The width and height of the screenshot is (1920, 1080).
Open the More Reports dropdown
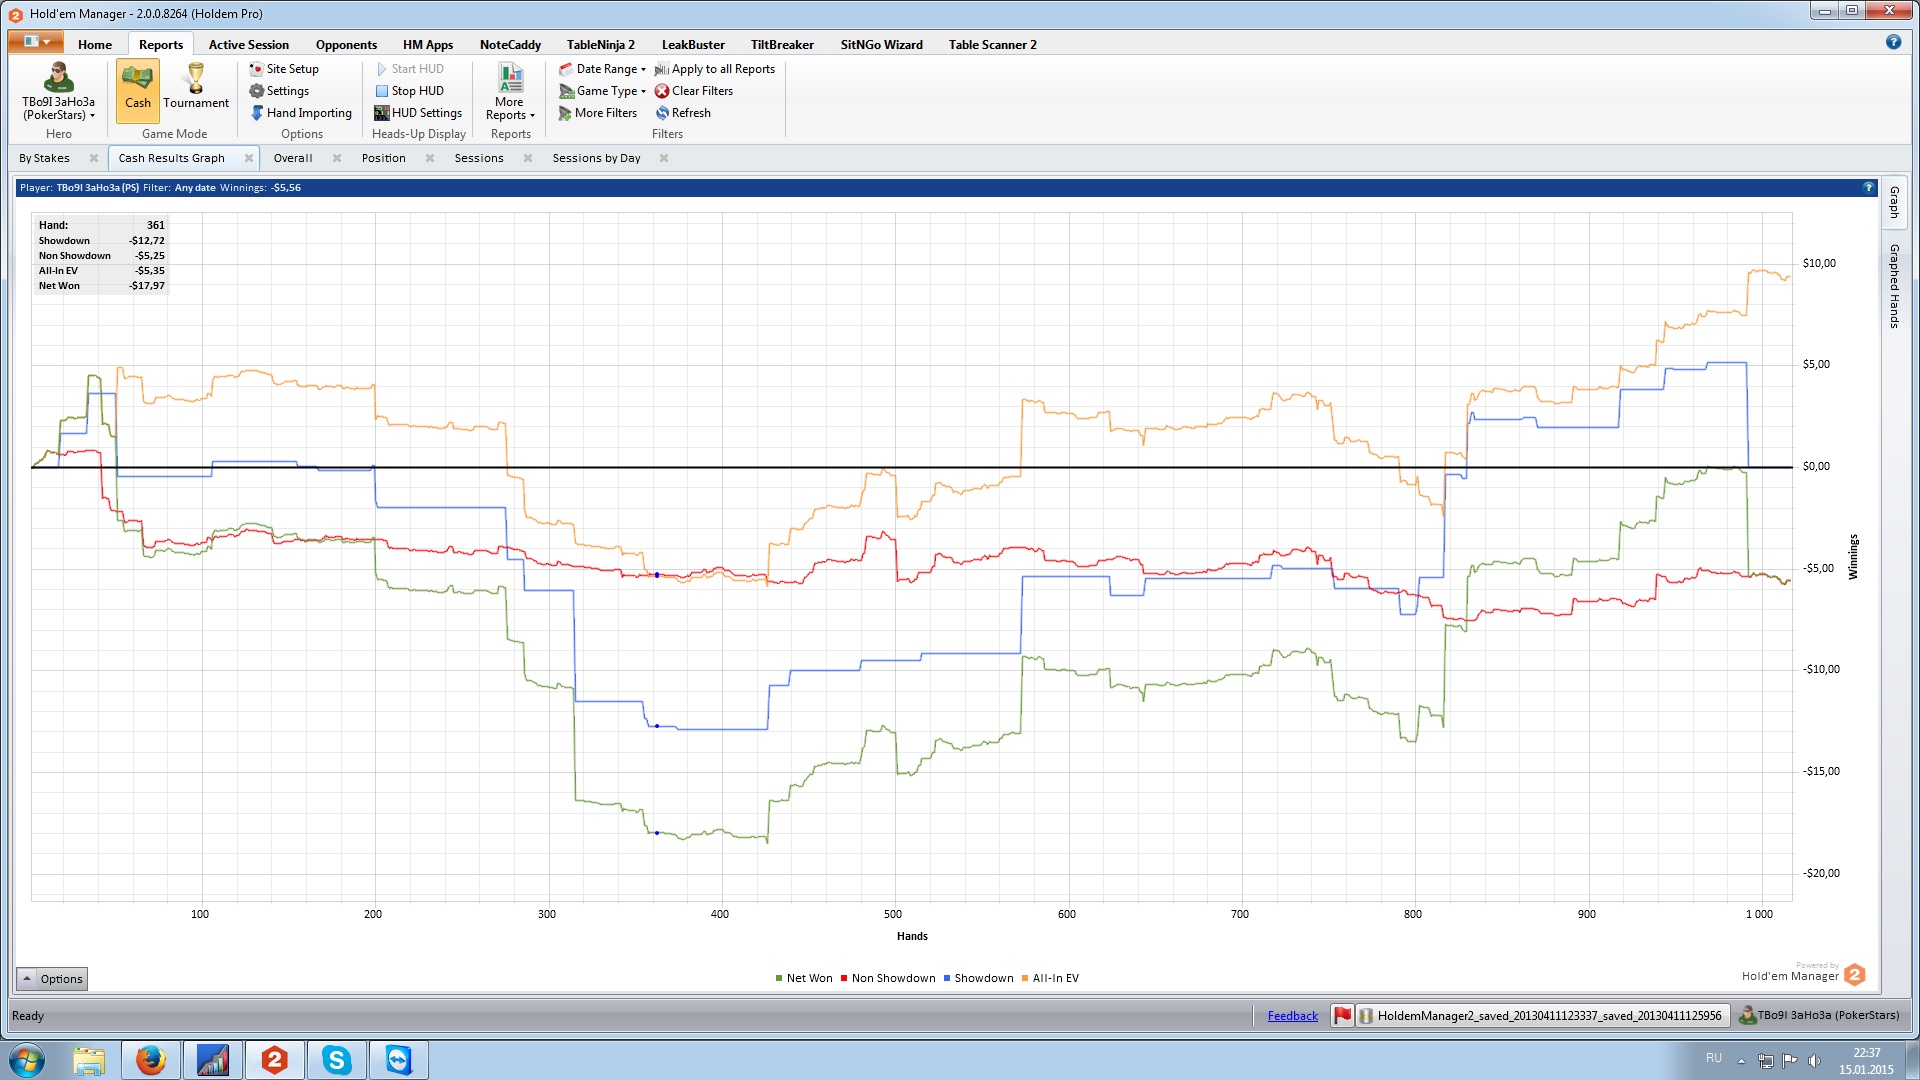[x=510, y=108]
